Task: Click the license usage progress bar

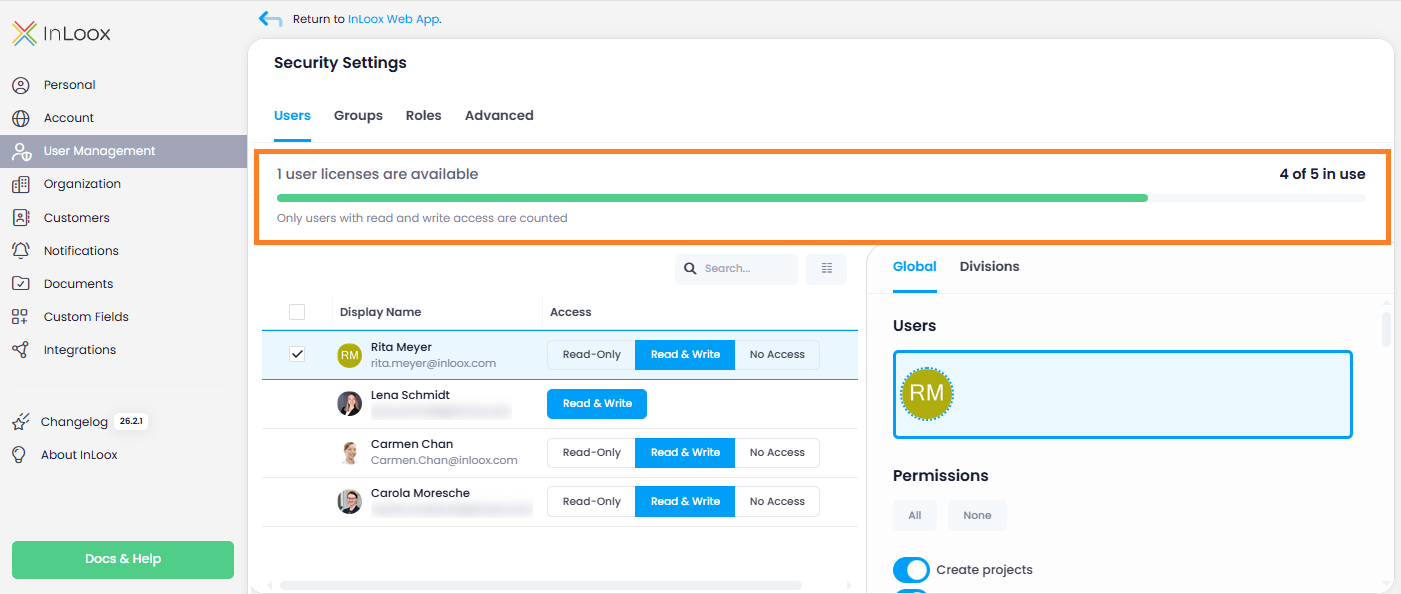Action: coord(821,198)
